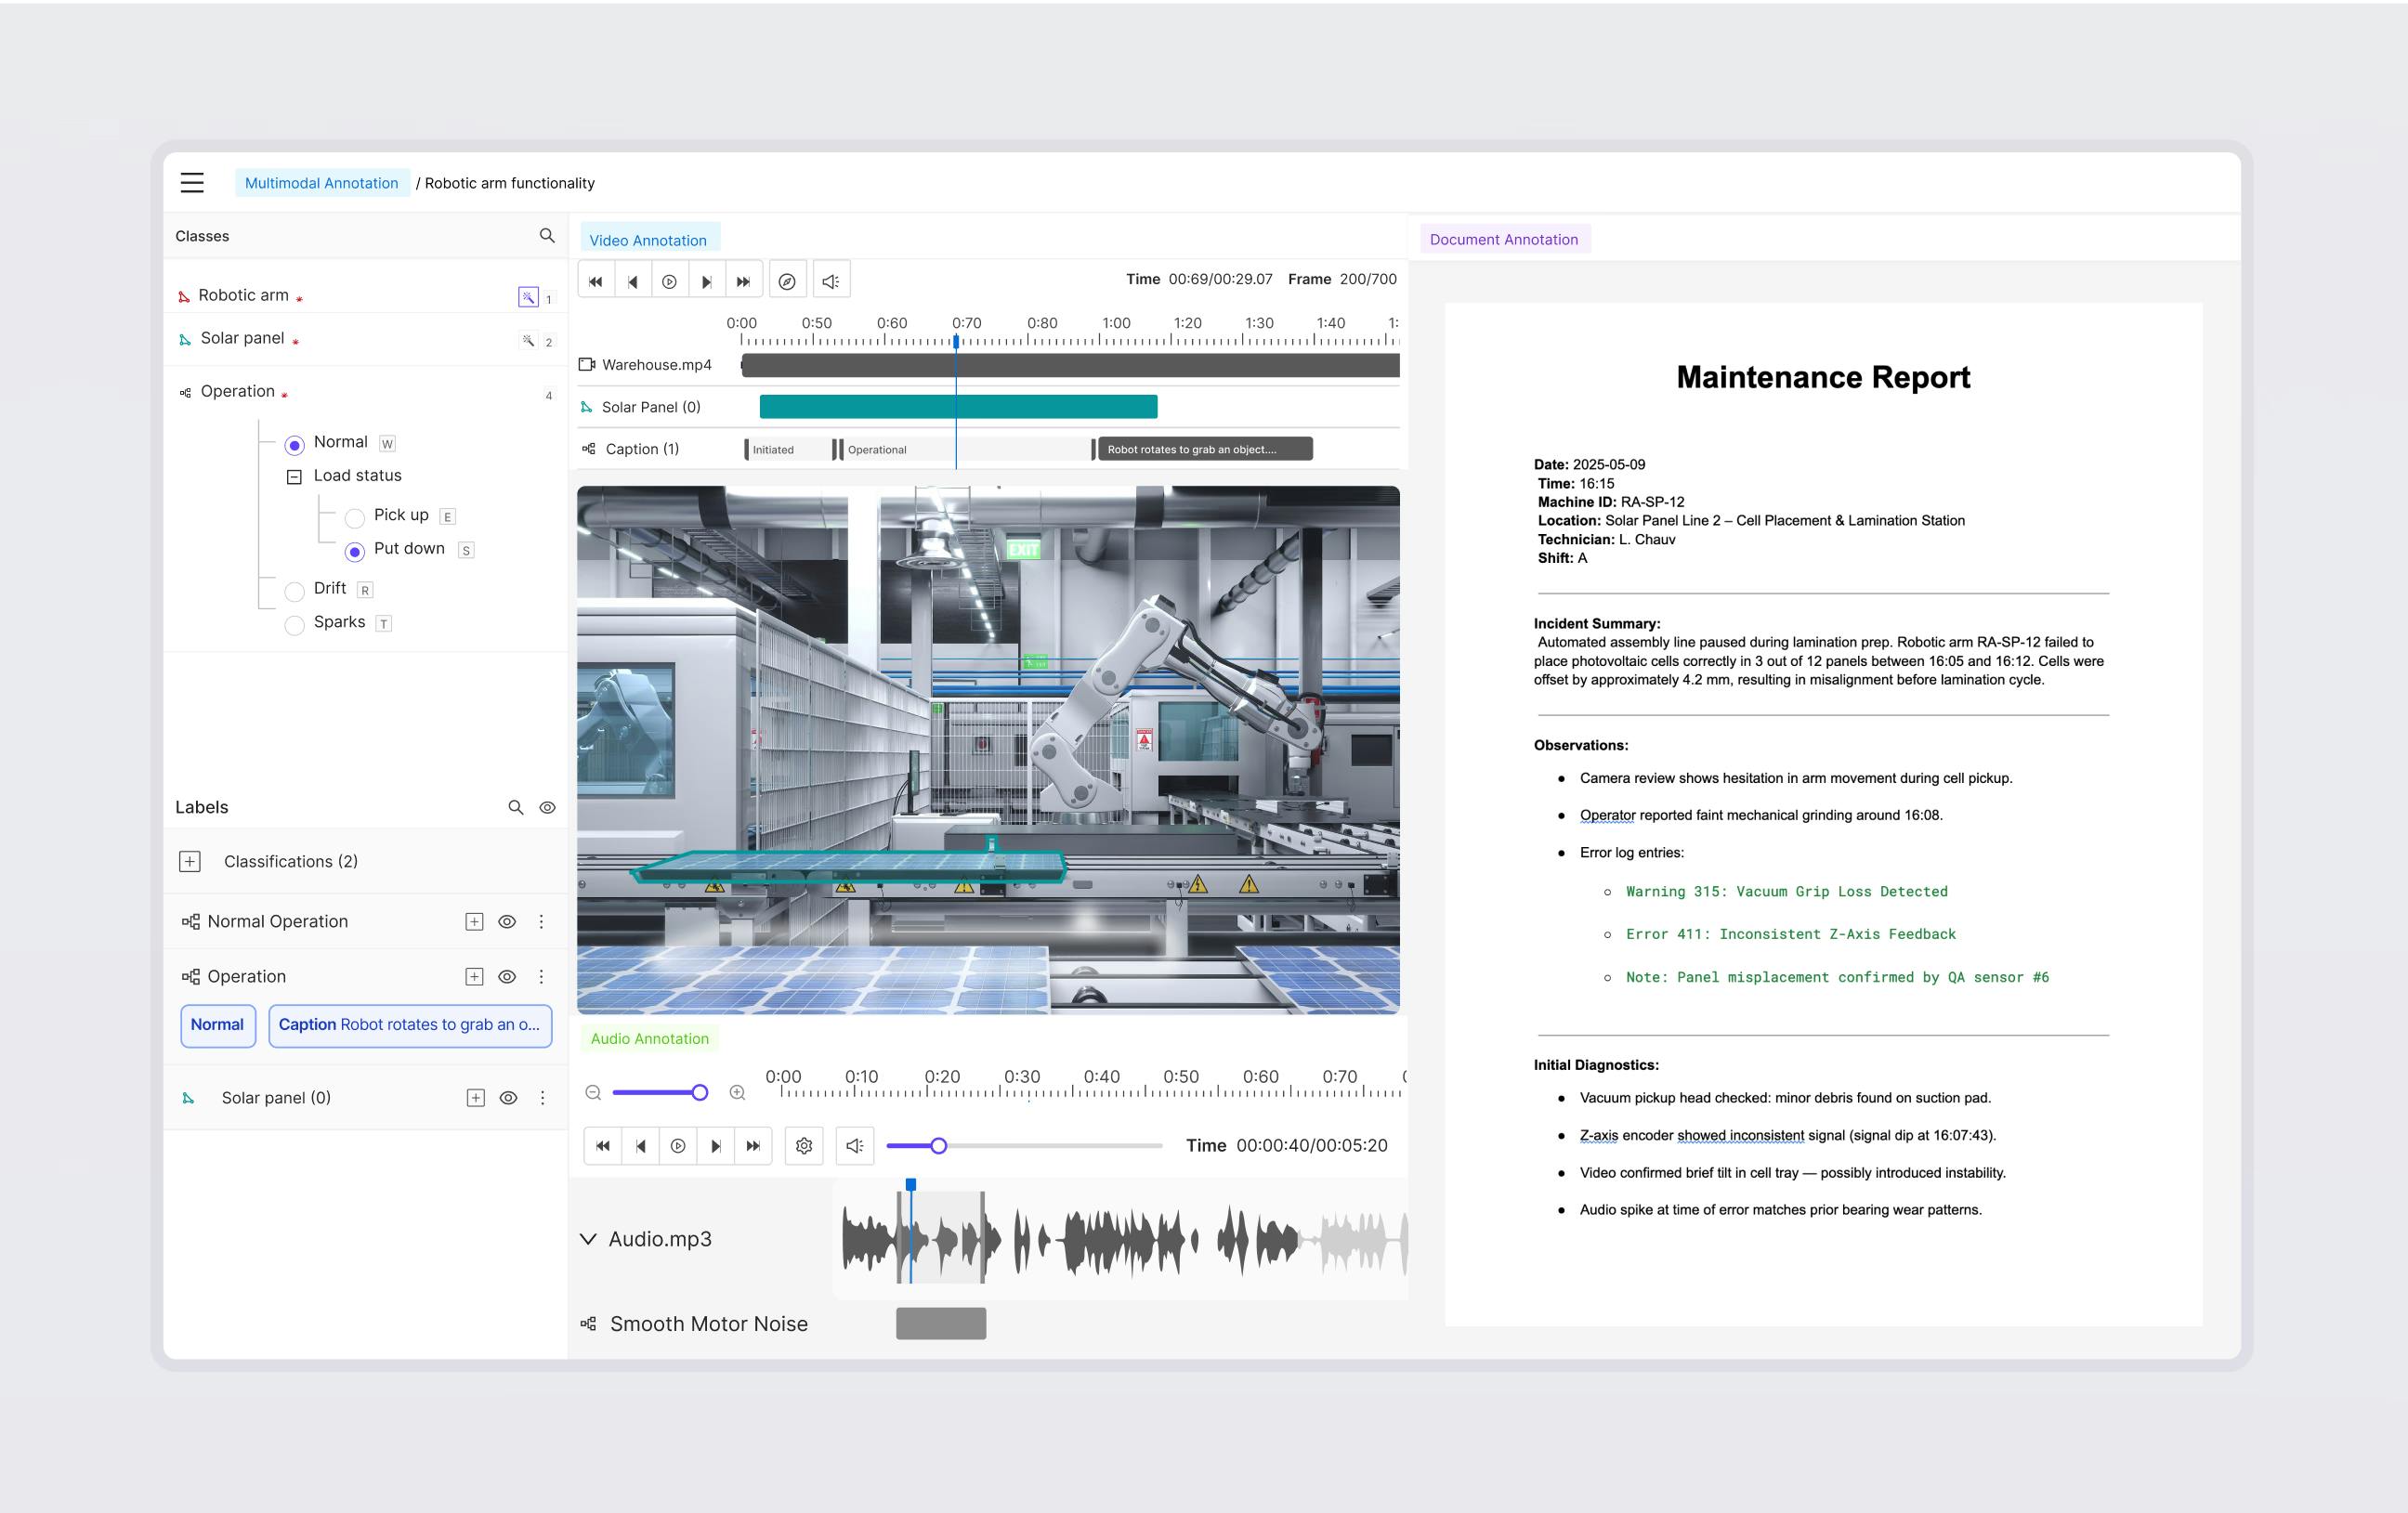Hide the Normal Operation label
The height and width of the screenshot is (1513, 2408).
pyautogui.click(x=507, y=921)
